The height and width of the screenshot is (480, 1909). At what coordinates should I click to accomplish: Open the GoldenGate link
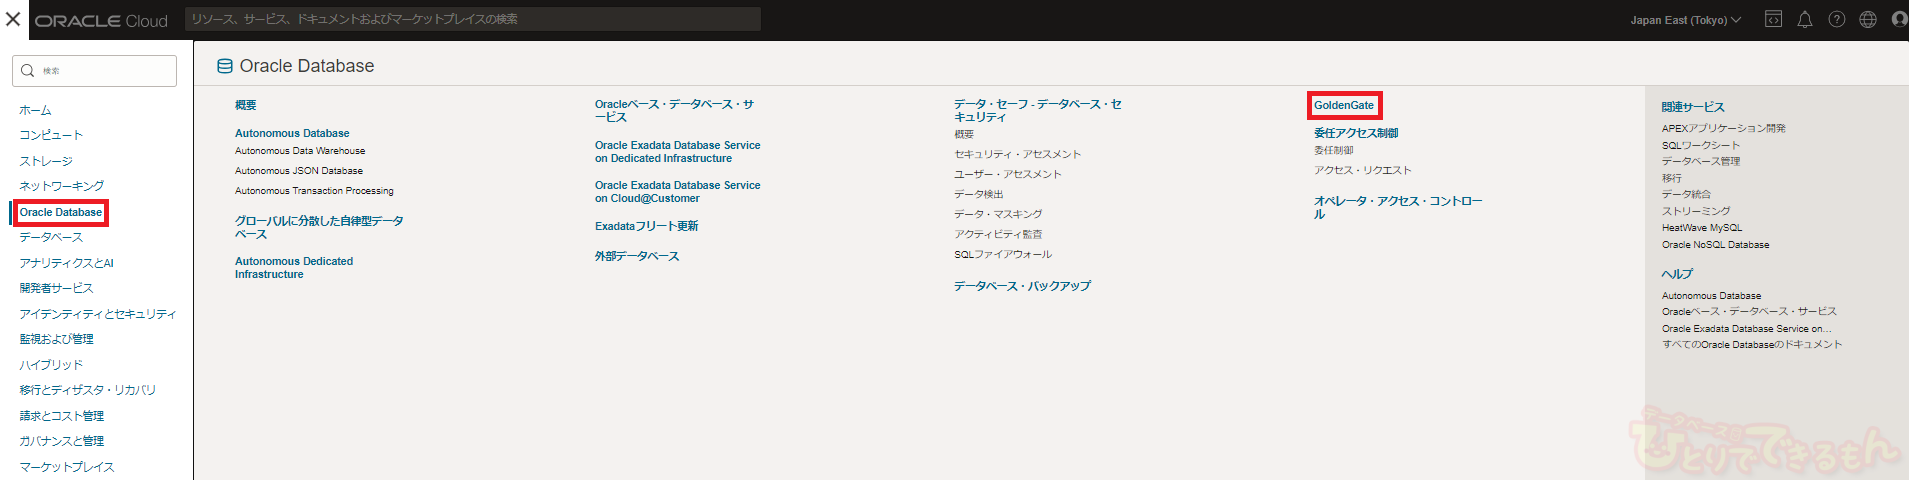pyautogui.click(x=1344, y=105)
